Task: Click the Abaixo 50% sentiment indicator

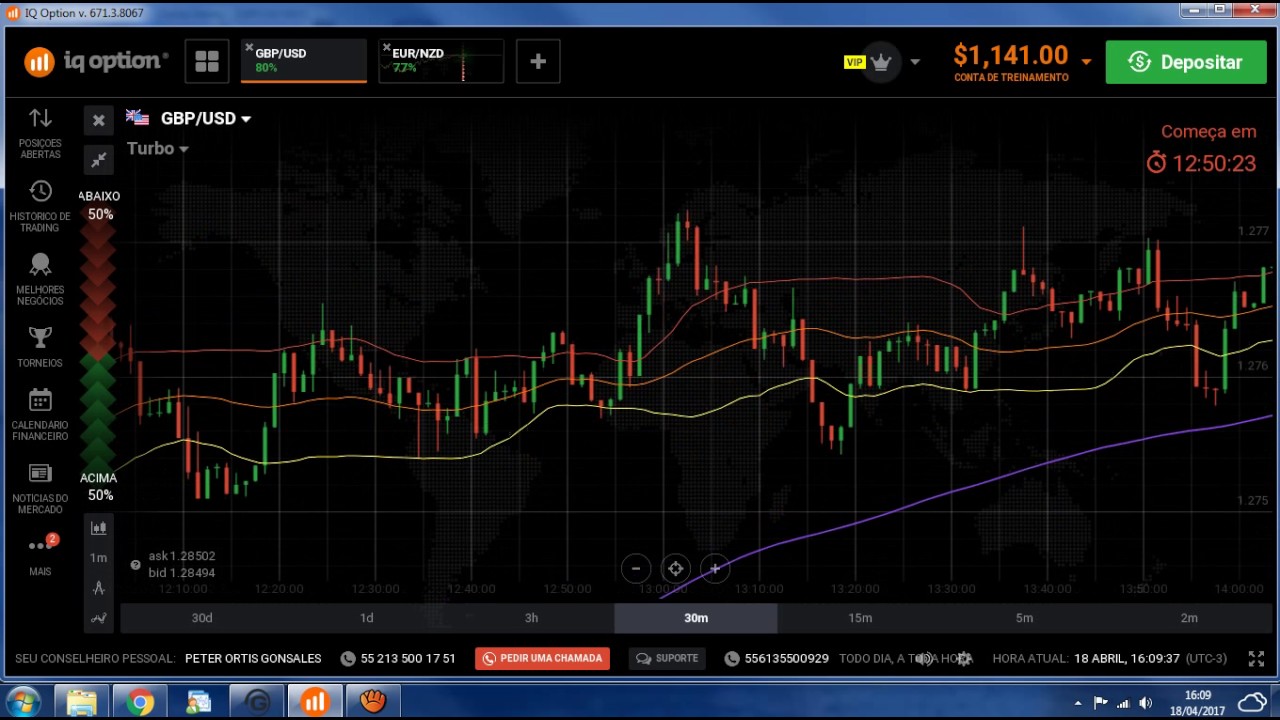Action: tap(99, 205)
